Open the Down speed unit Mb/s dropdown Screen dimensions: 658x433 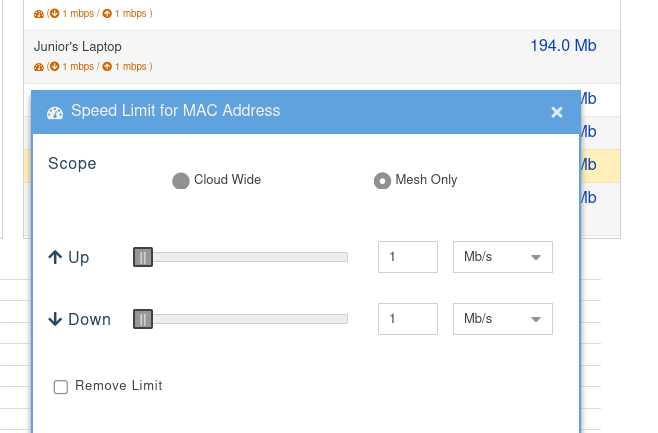tap(503, 320)
